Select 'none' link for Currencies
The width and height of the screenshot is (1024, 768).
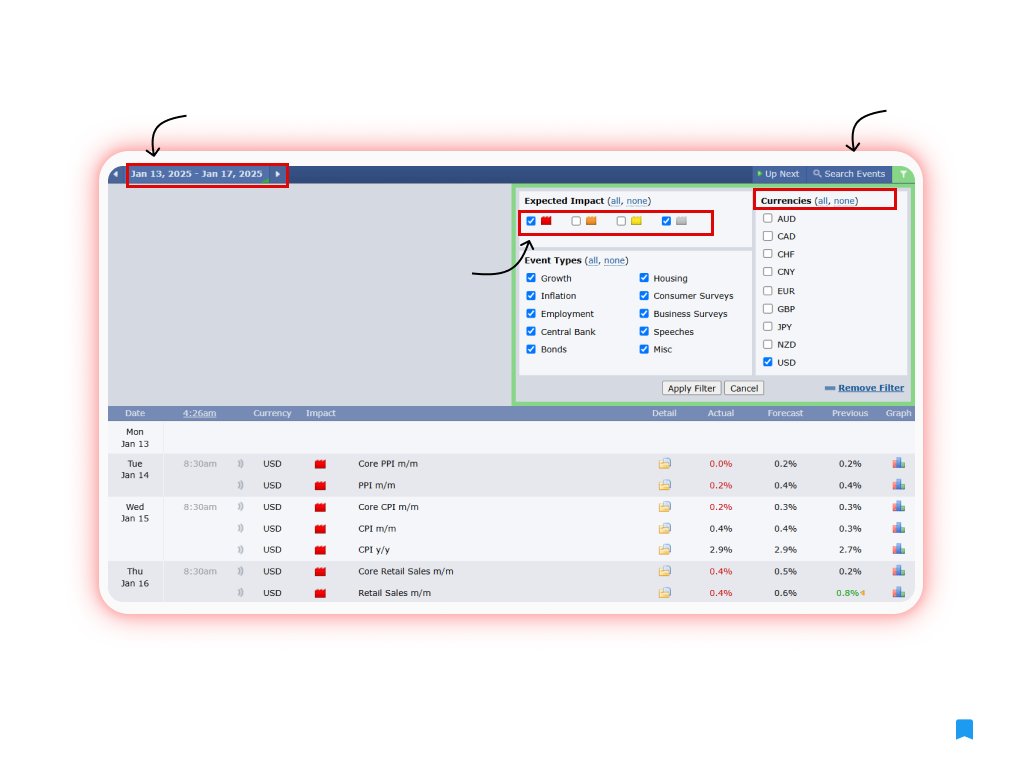pyautogui.click(x=844, y=201)
